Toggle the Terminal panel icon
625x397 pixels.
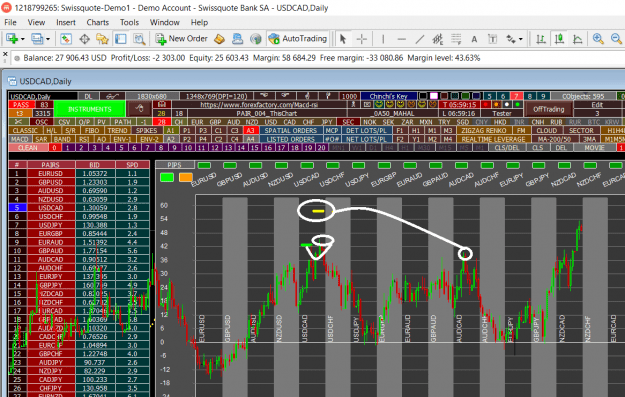click(121, 39)
